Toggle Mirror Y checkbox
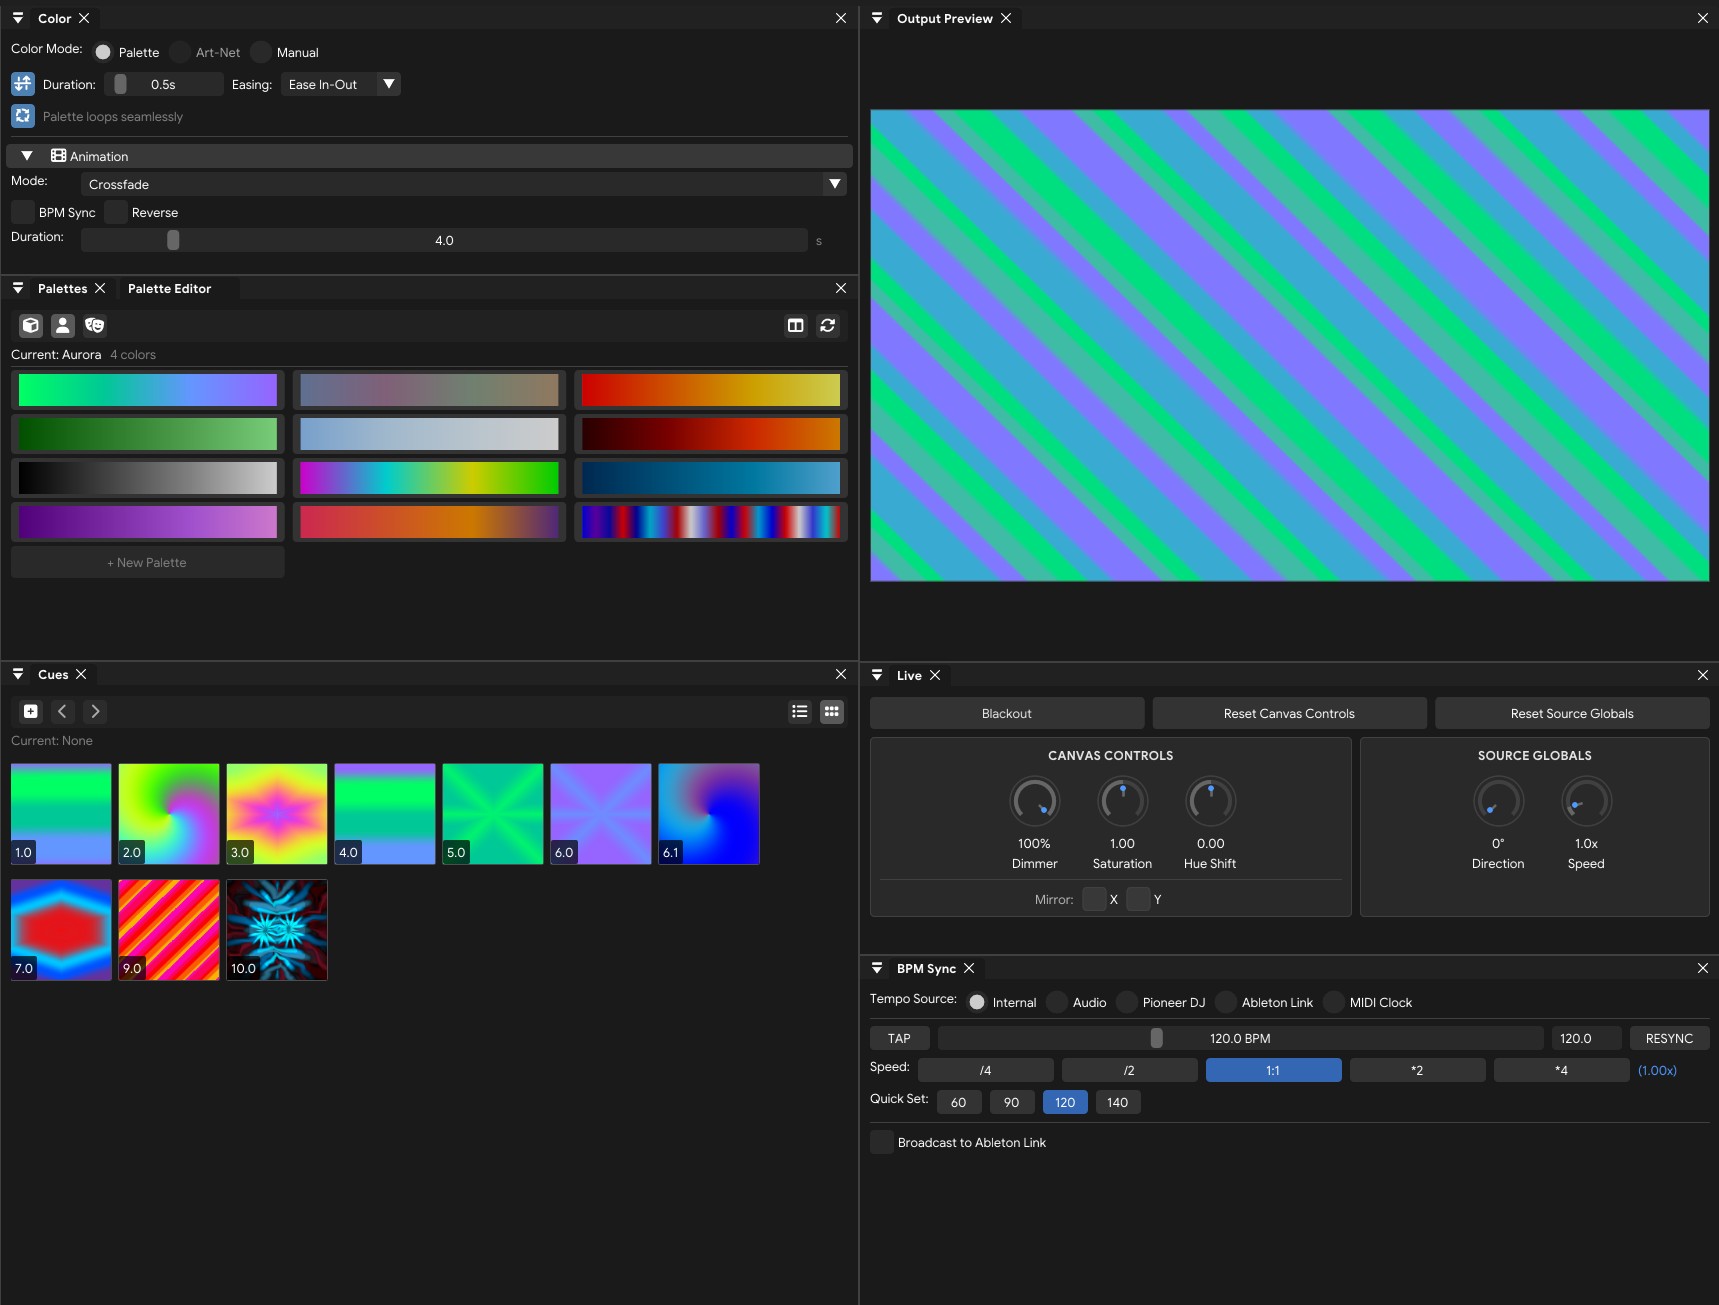 (x=1138, y=899)
